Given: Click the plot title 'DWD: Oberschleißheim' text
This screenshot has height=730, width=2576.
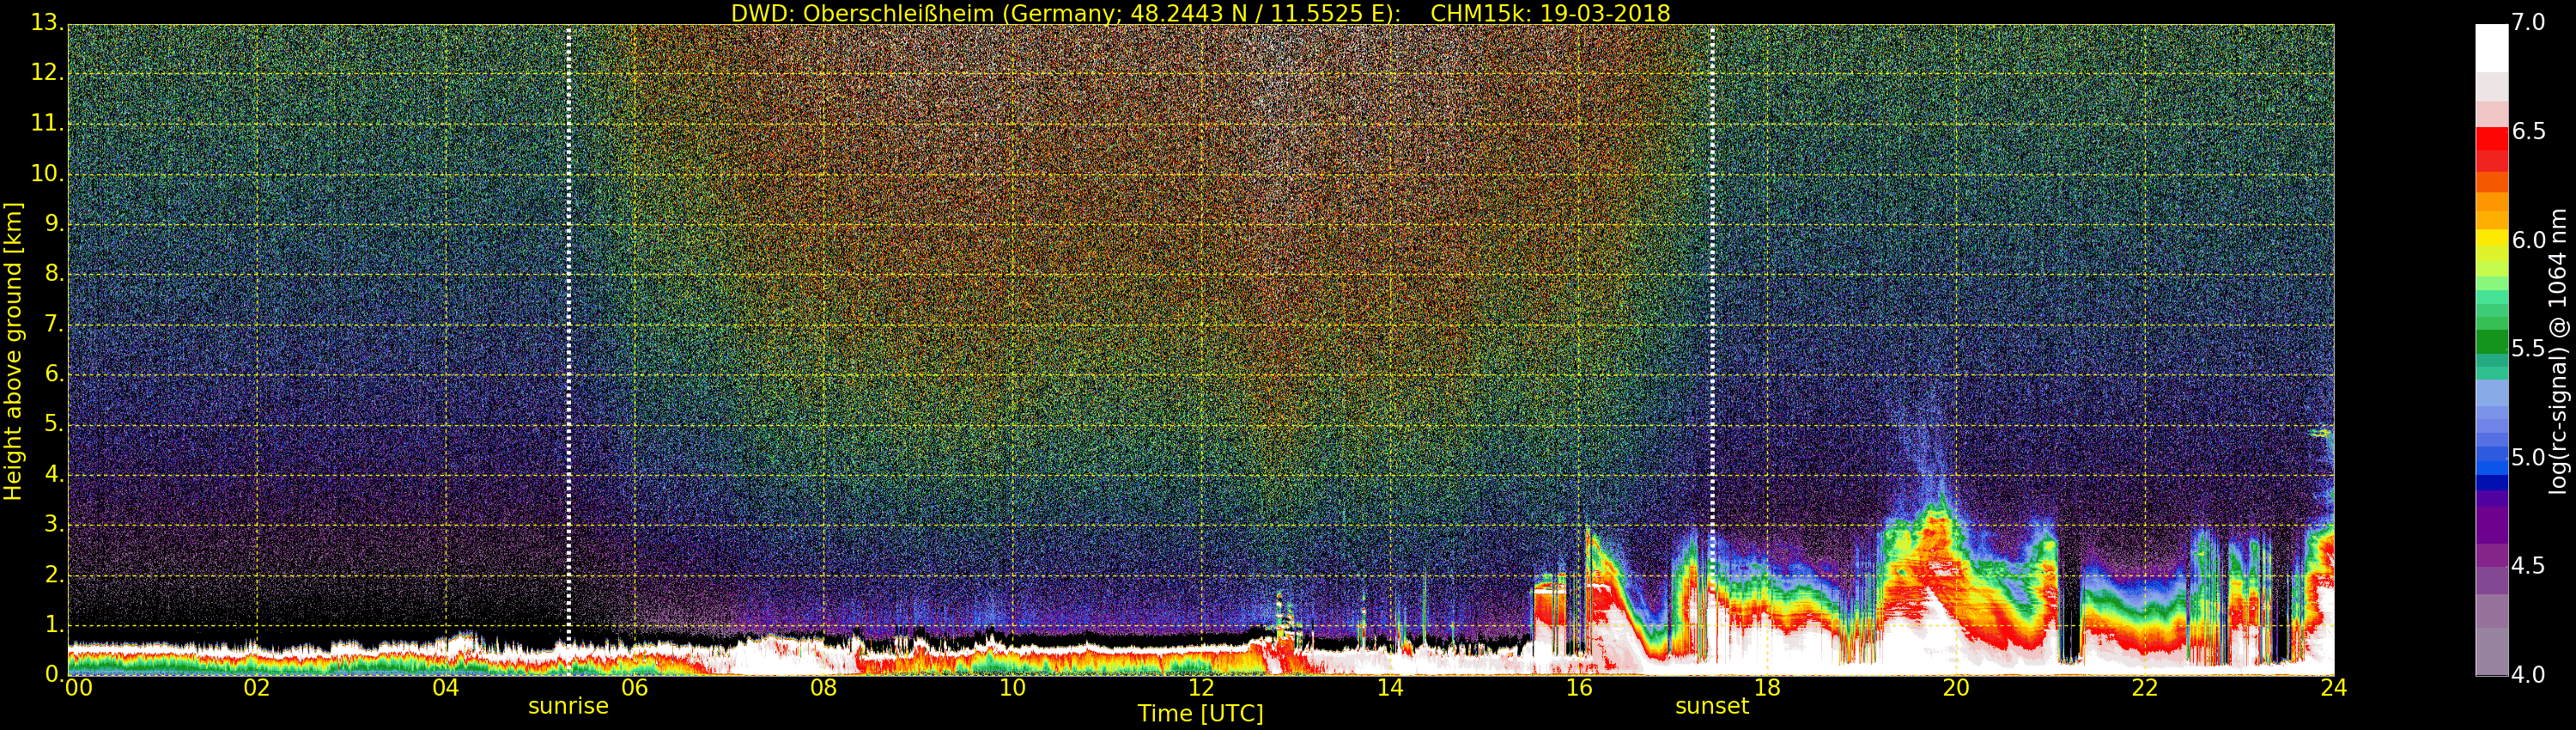Looking at the screenshot, I should pyautogui.click(x=862, y=13).
